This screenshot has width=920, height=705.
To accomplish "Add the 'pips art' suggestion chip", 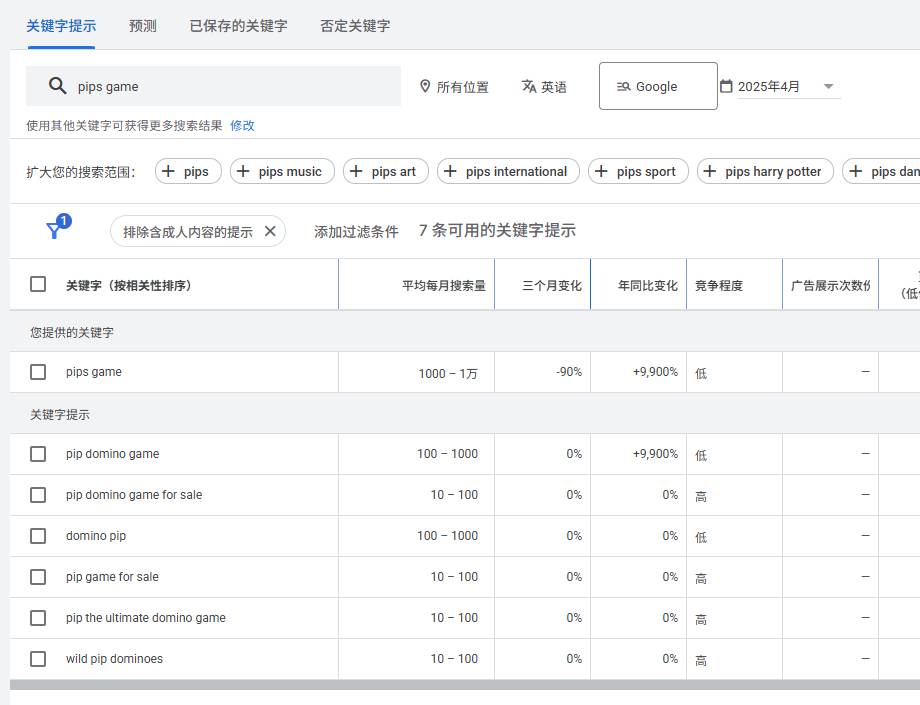I will point(385,171).
